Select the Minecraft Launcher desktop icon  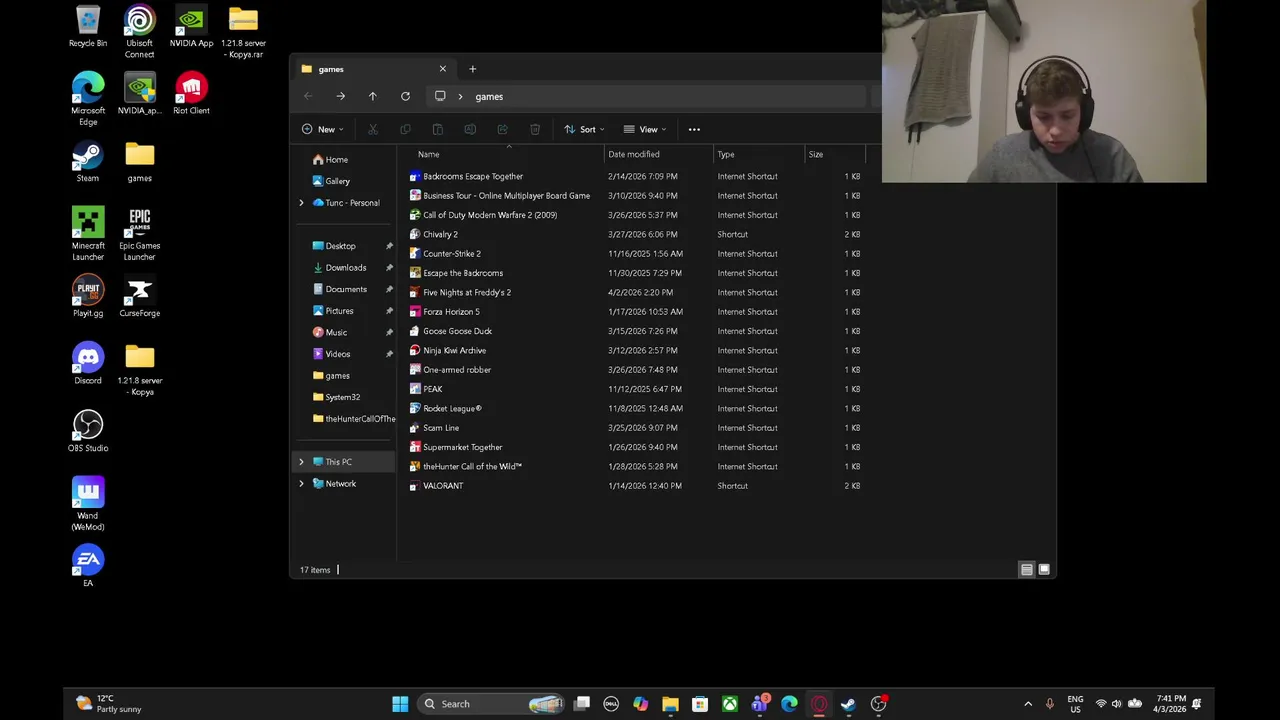(x=88, y=234)
